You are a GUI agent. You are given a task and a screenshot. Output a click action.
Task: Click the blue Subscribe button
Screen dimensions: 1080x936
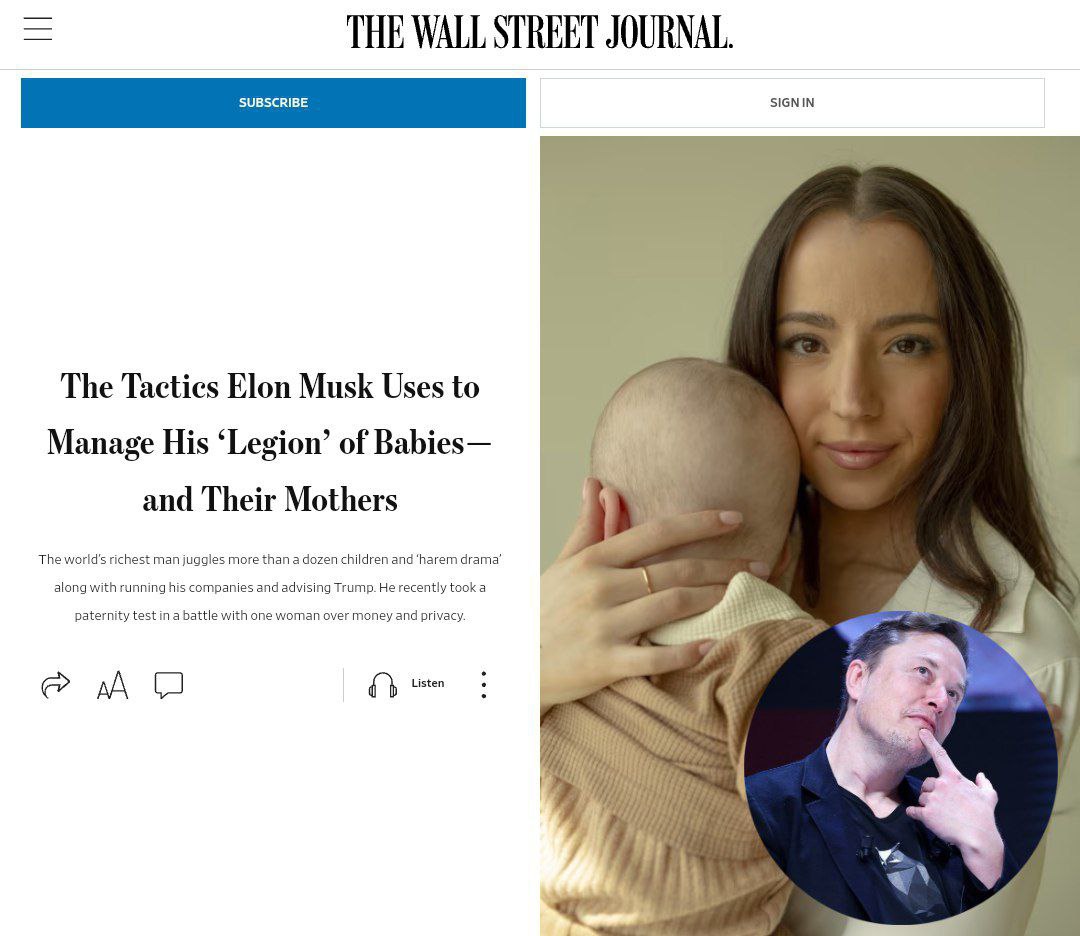coord(273,103)
